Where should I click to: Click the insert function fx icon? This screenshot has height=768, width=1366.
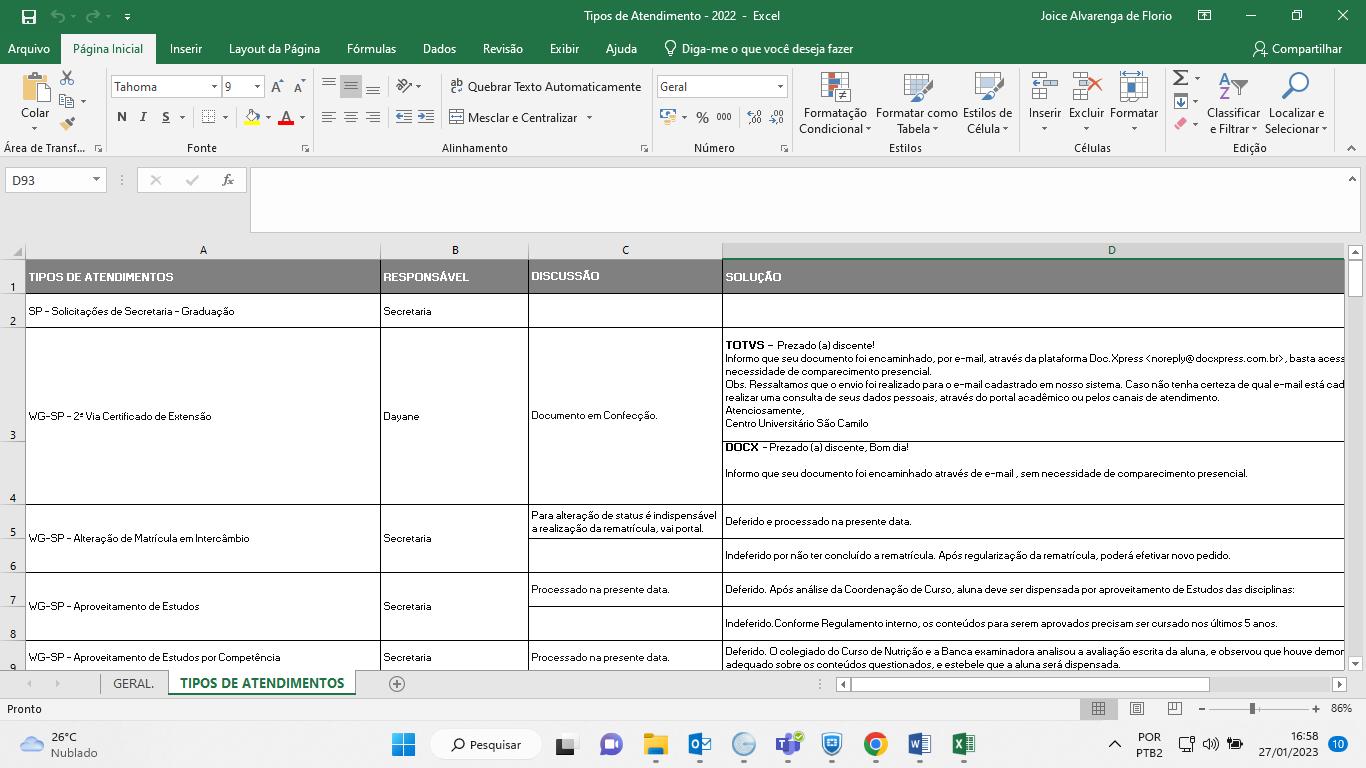pyautogui.click(x=228, y=180)
